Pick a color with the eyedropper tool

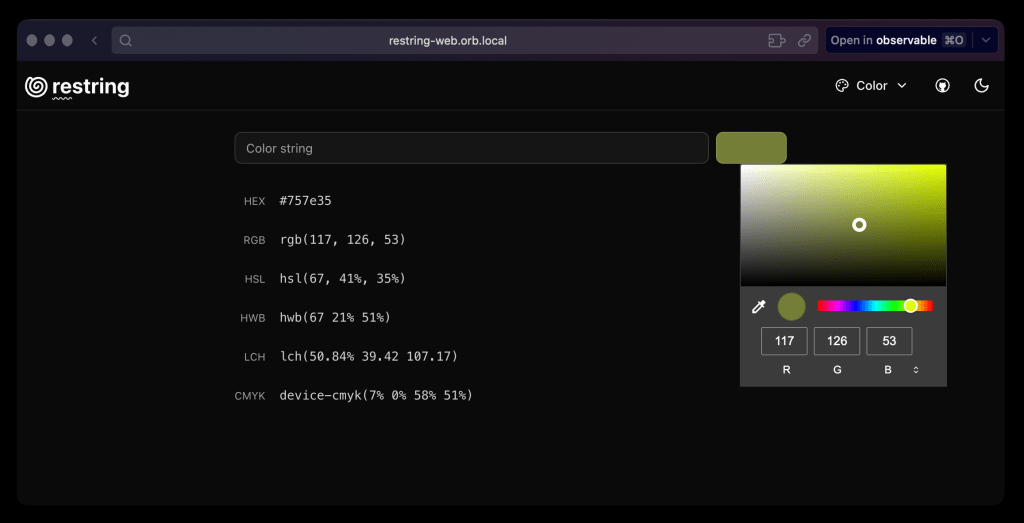[x=759, y=306]
